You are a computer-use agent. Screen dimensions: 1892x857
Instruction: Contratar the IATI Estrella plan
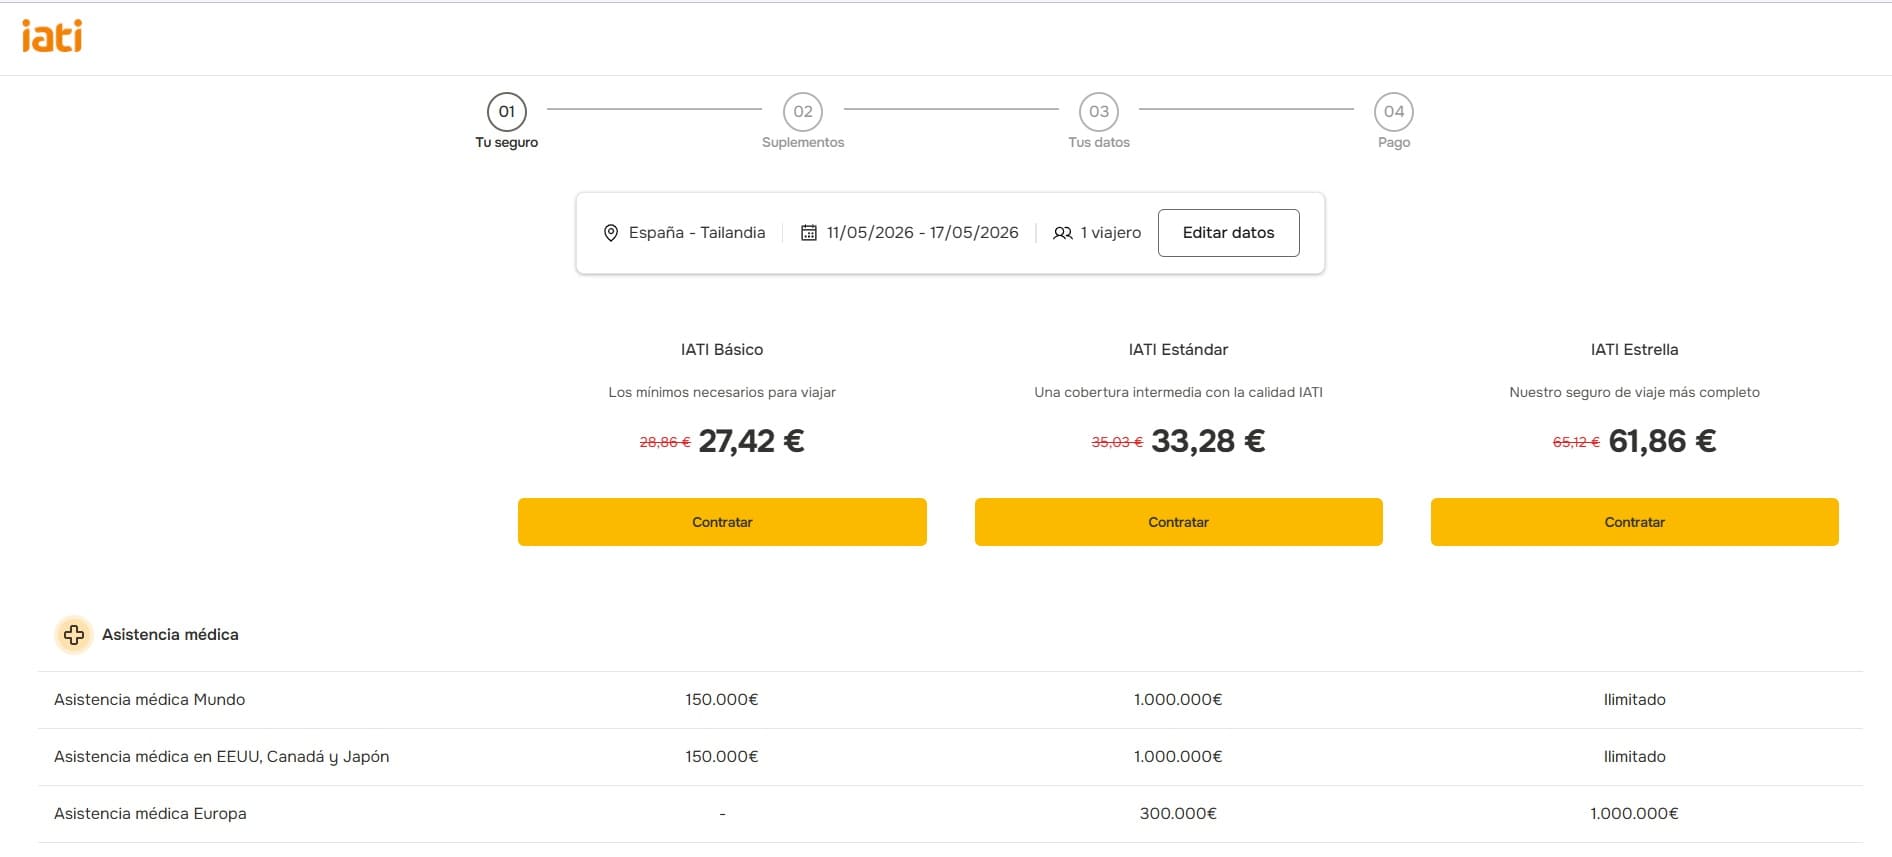point(1634,522)
